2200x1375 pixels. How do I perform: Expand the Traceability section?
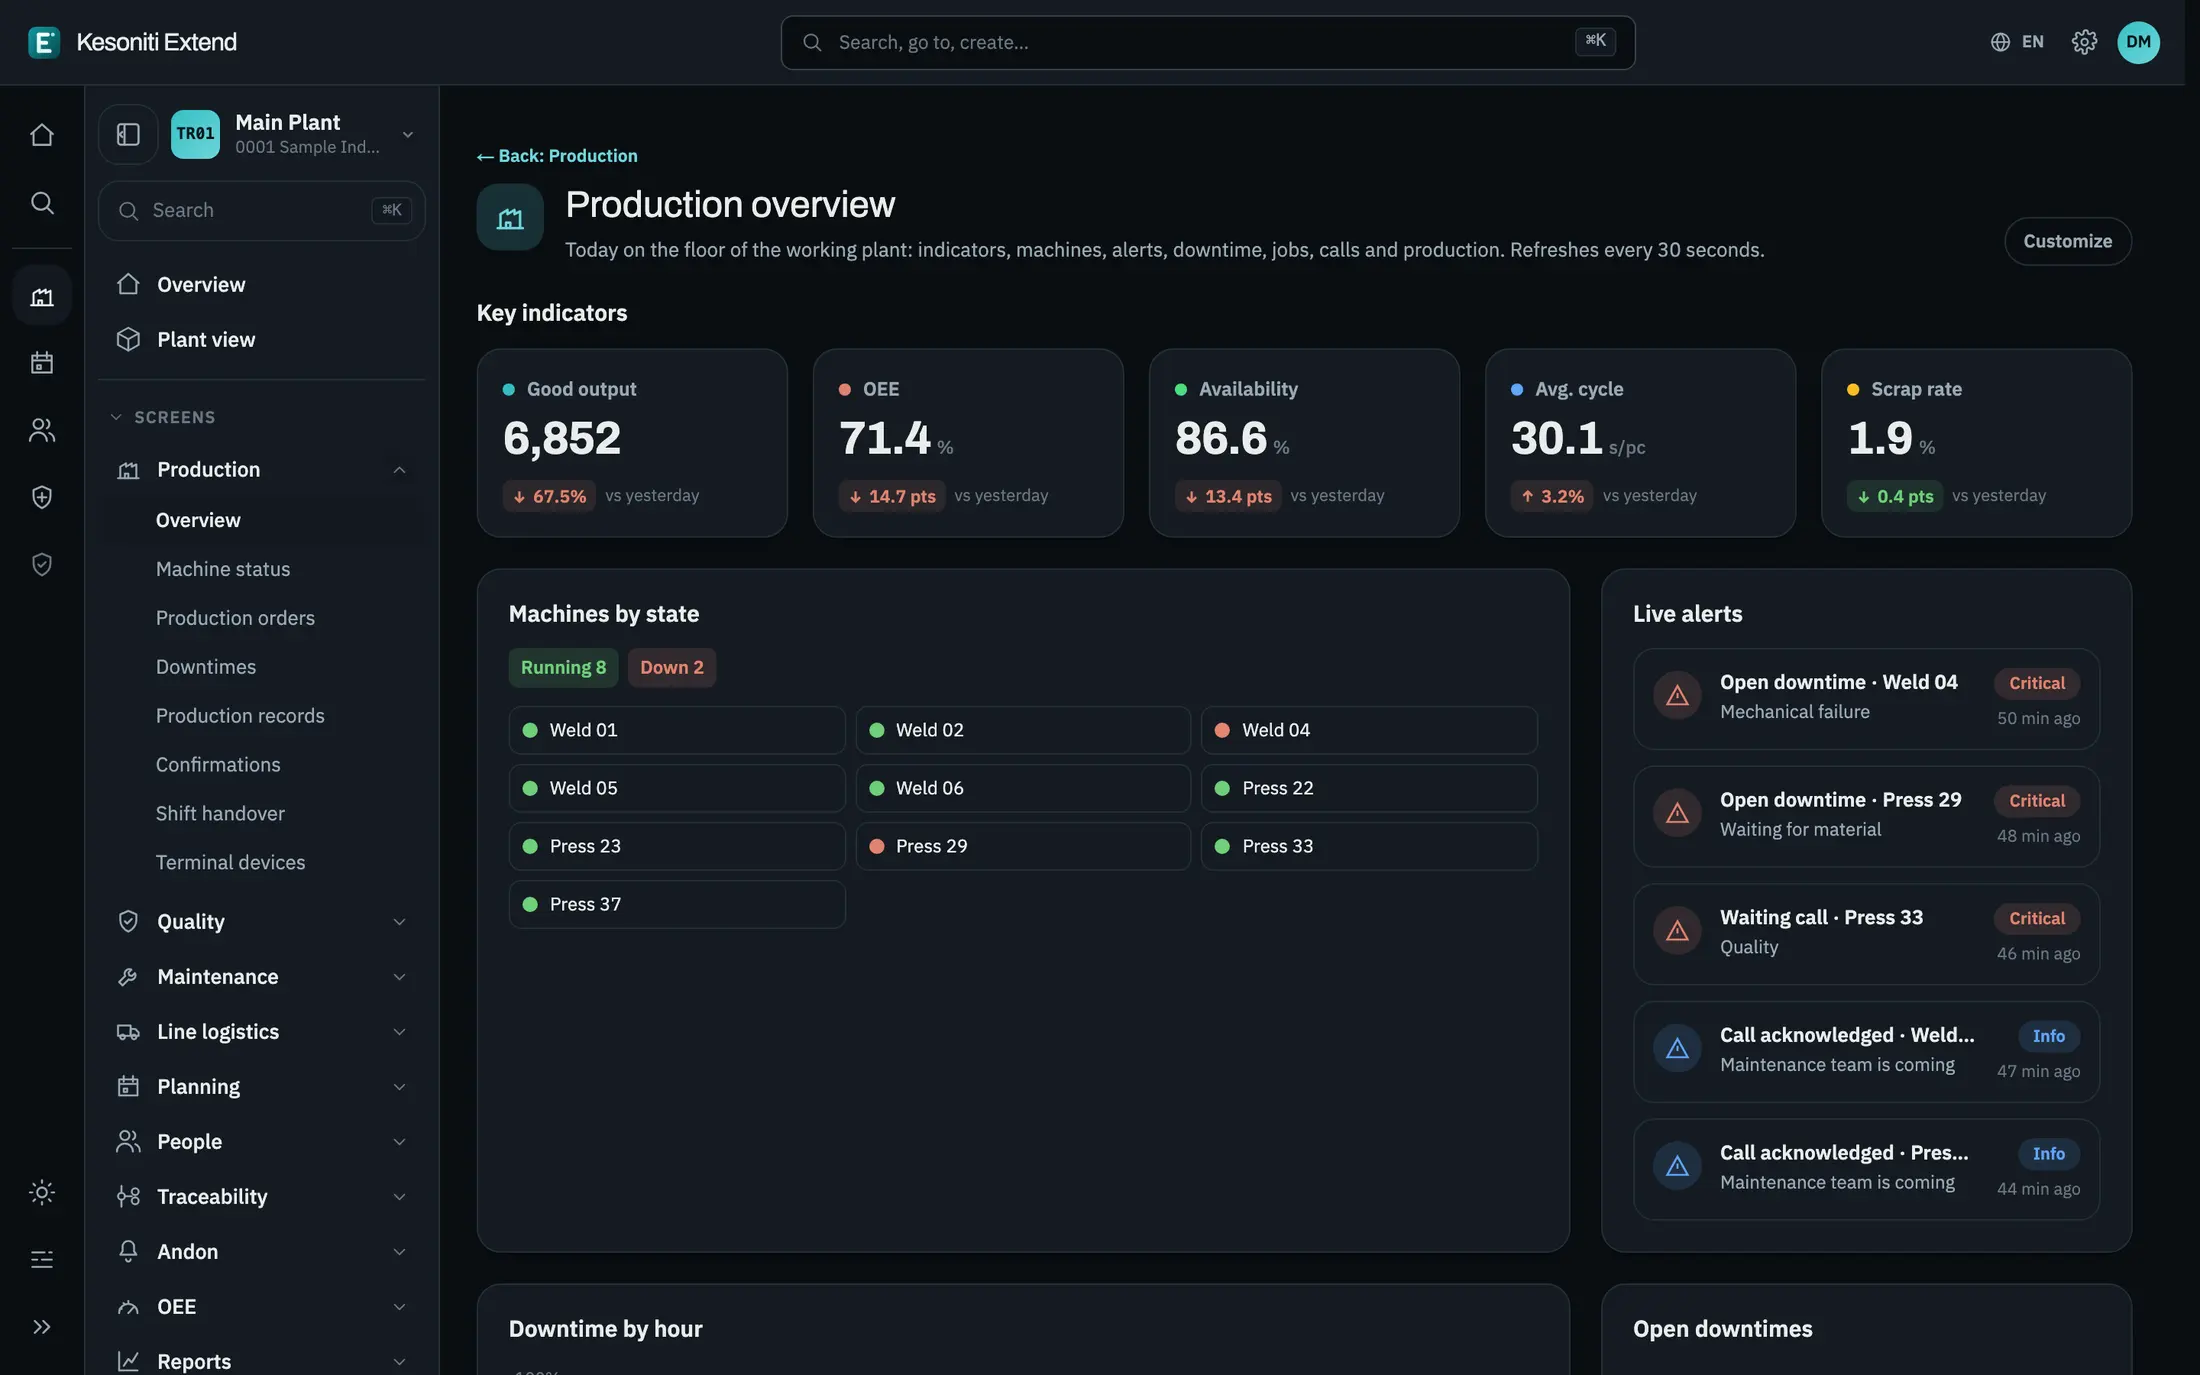[261, 1196]
